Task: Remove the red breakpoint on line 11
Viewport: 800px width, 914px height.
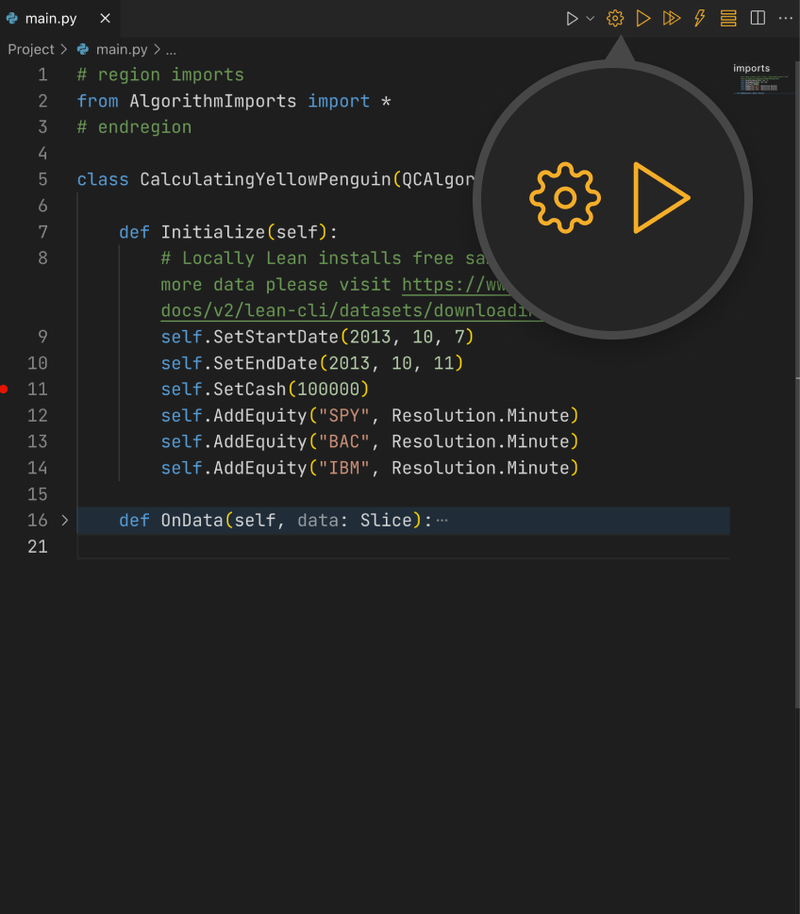Action: pyautogui.click(x=5, y=389)
